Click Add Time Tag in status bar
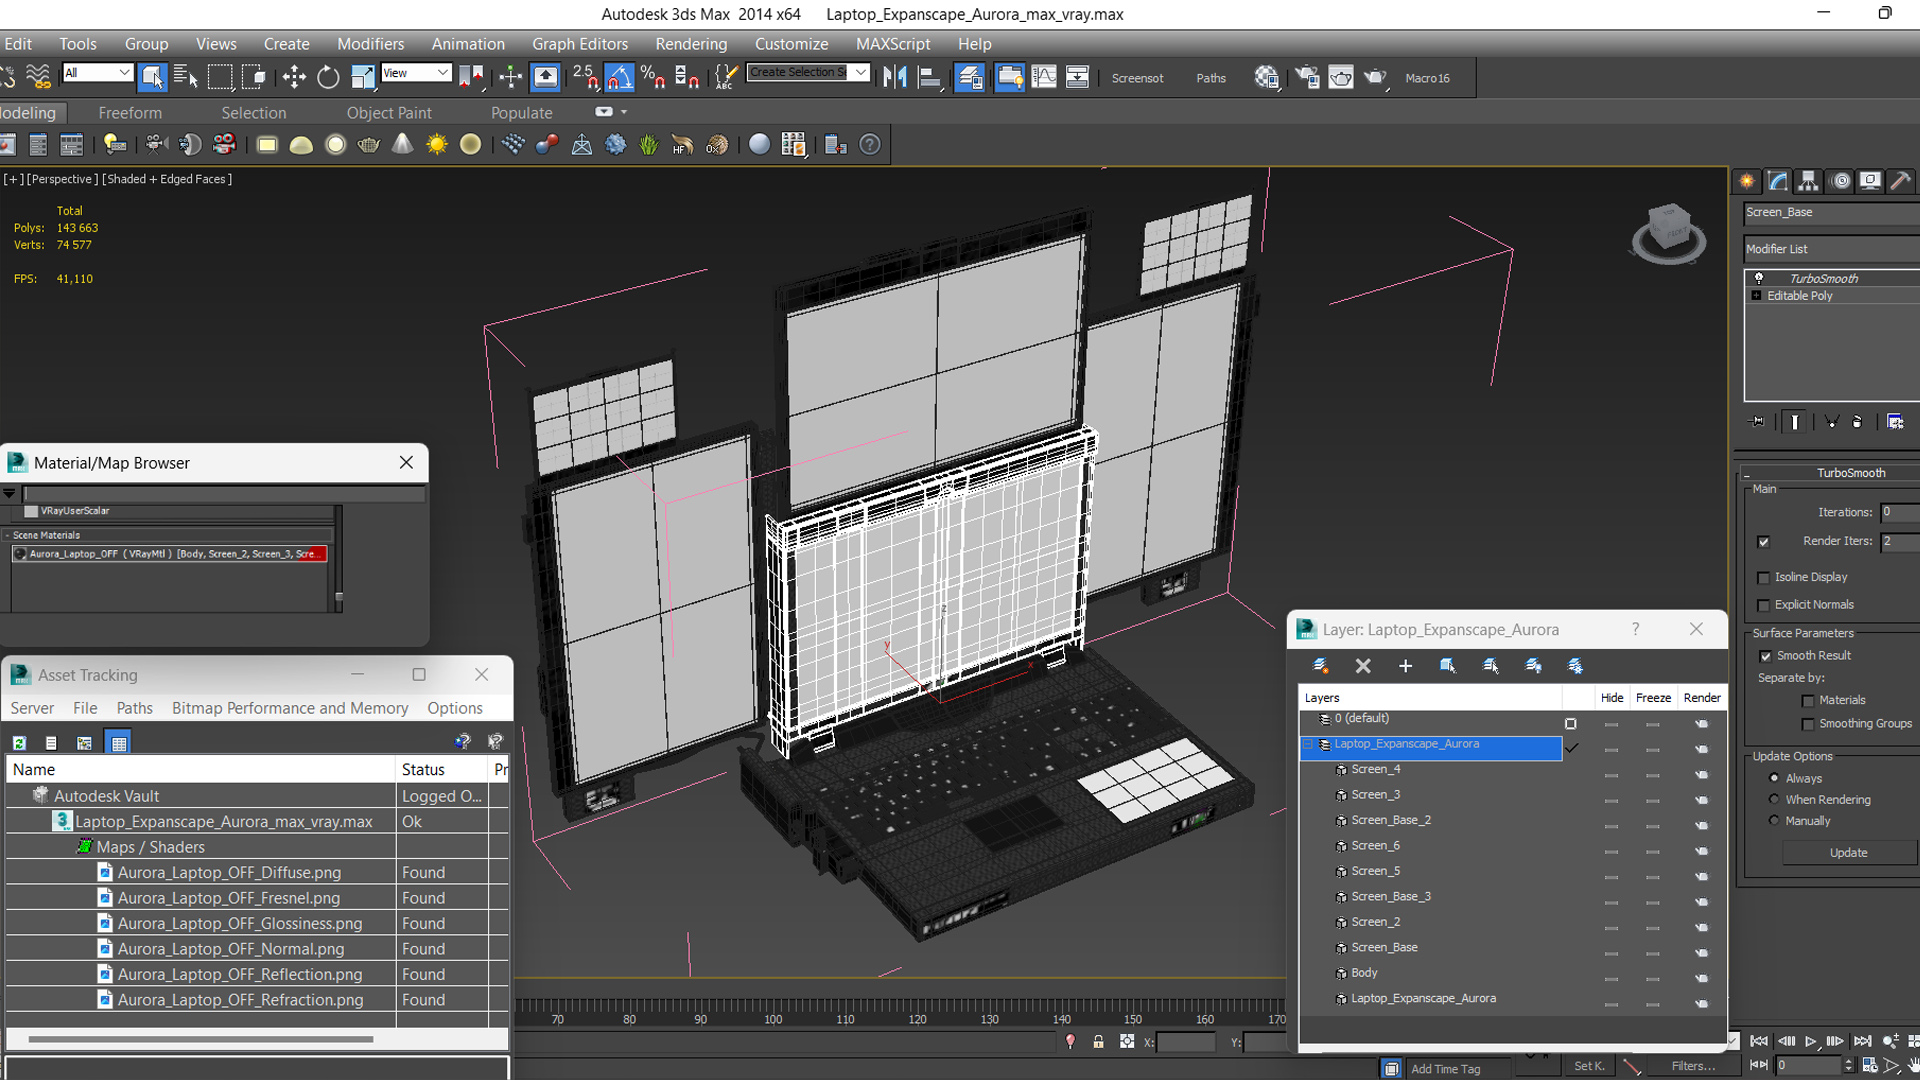The width and height of the screenshot is (1920, 1080). point(1445,1069)
